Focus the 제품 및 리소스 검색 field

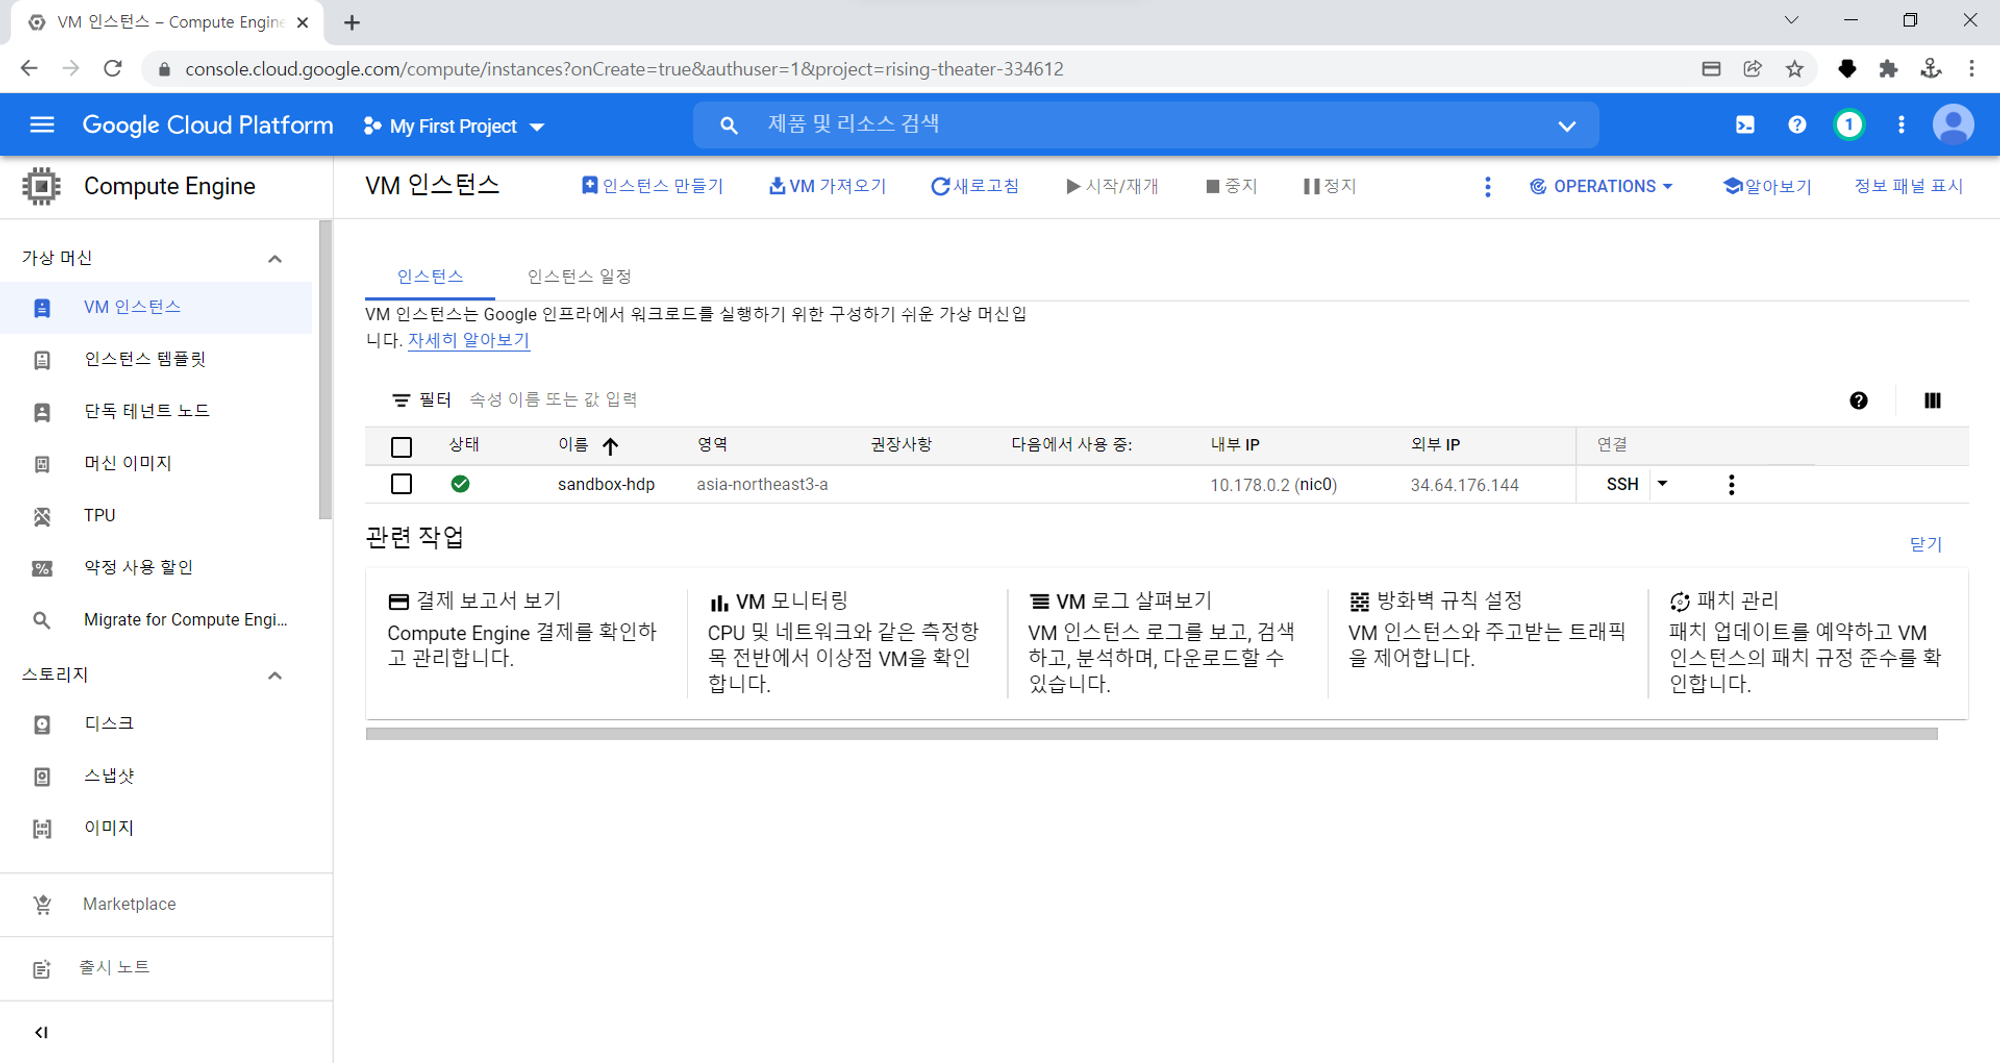(x=1146, y=125)
